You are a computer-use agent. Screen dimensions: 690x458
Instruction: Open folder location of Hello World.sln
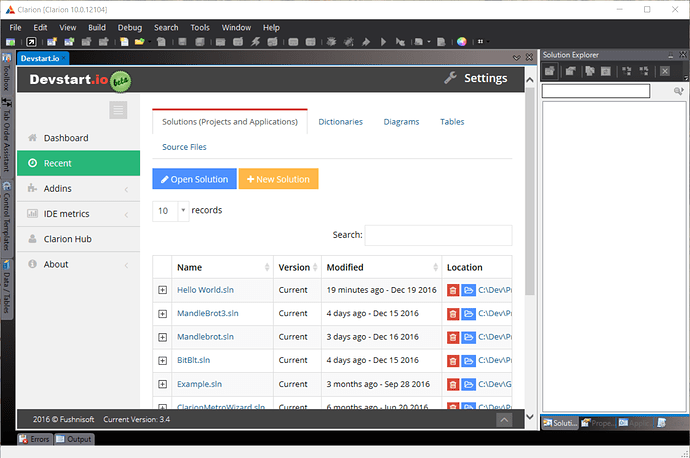pyautogui.click(x=469, y=290)
